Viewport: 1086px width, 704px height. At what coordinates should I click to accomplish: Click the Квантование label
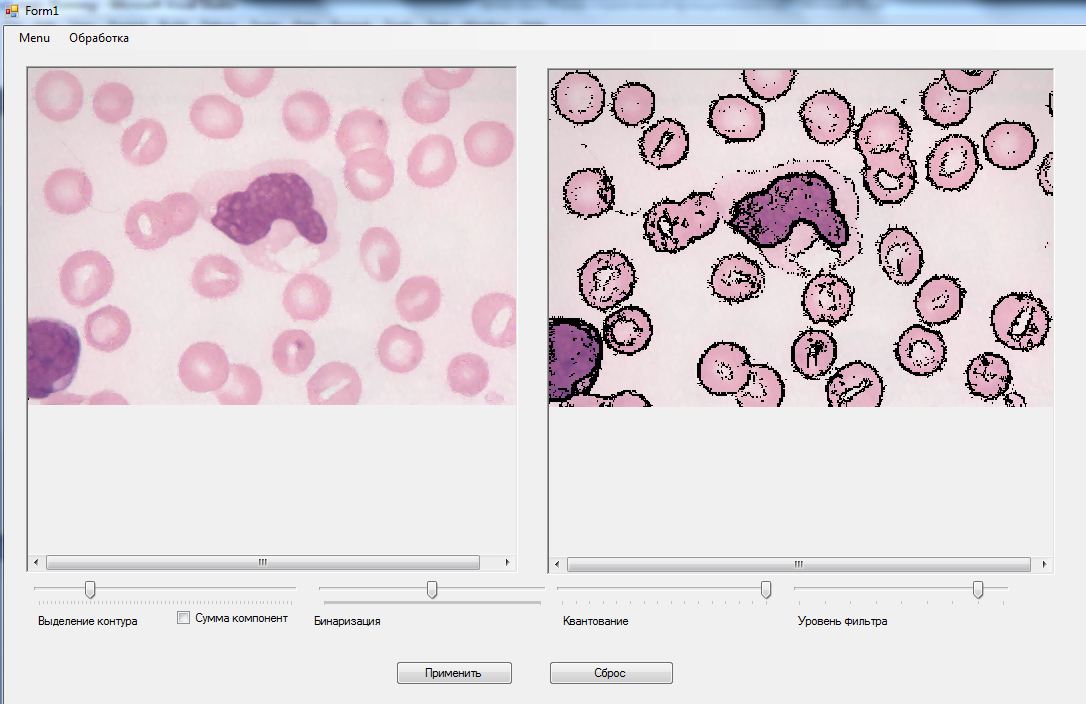tap(596, 622)
